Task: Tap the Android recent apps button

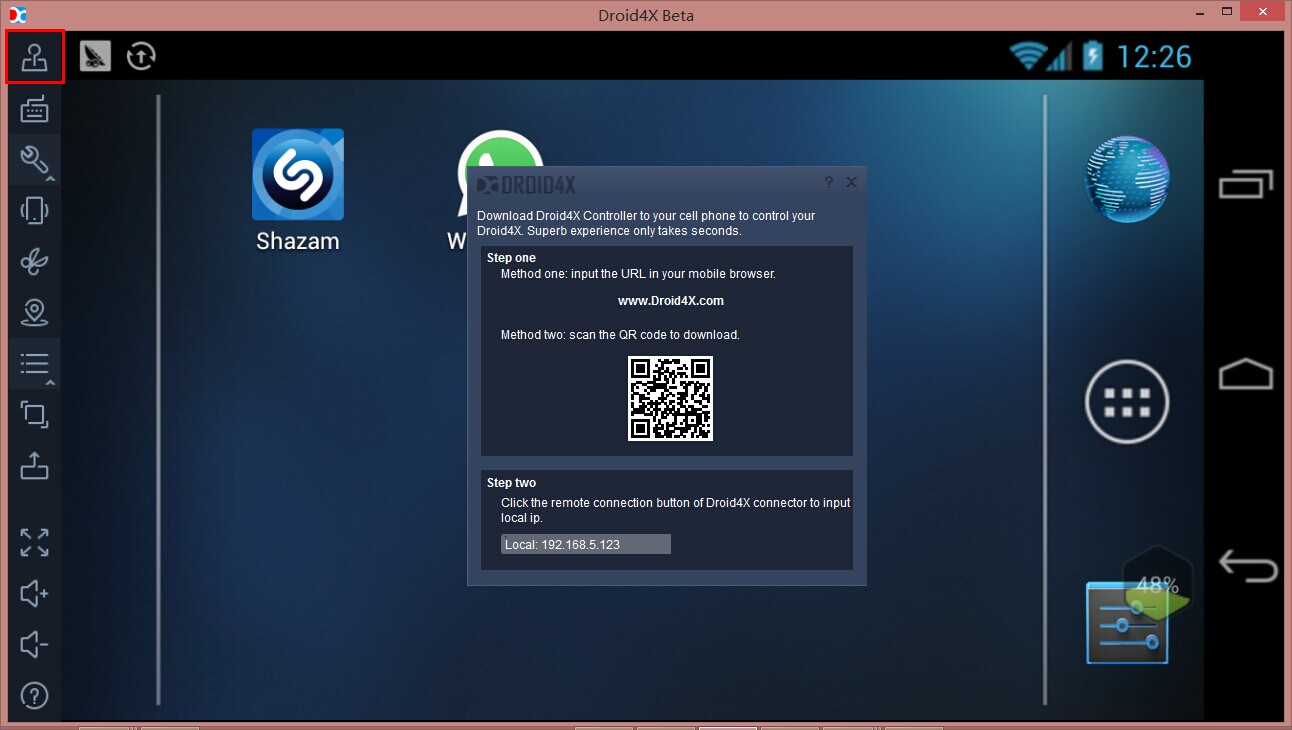Action: [x=1246, y=183]
